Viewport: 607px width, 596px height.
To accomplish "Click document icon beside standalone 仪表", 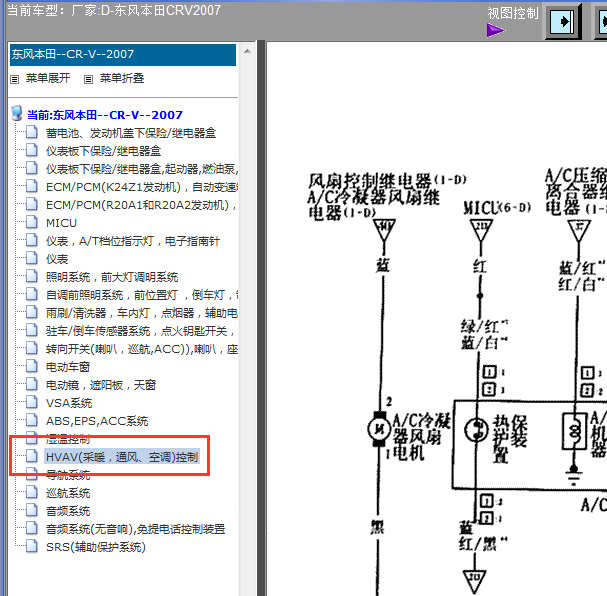I will pos(32,258).
